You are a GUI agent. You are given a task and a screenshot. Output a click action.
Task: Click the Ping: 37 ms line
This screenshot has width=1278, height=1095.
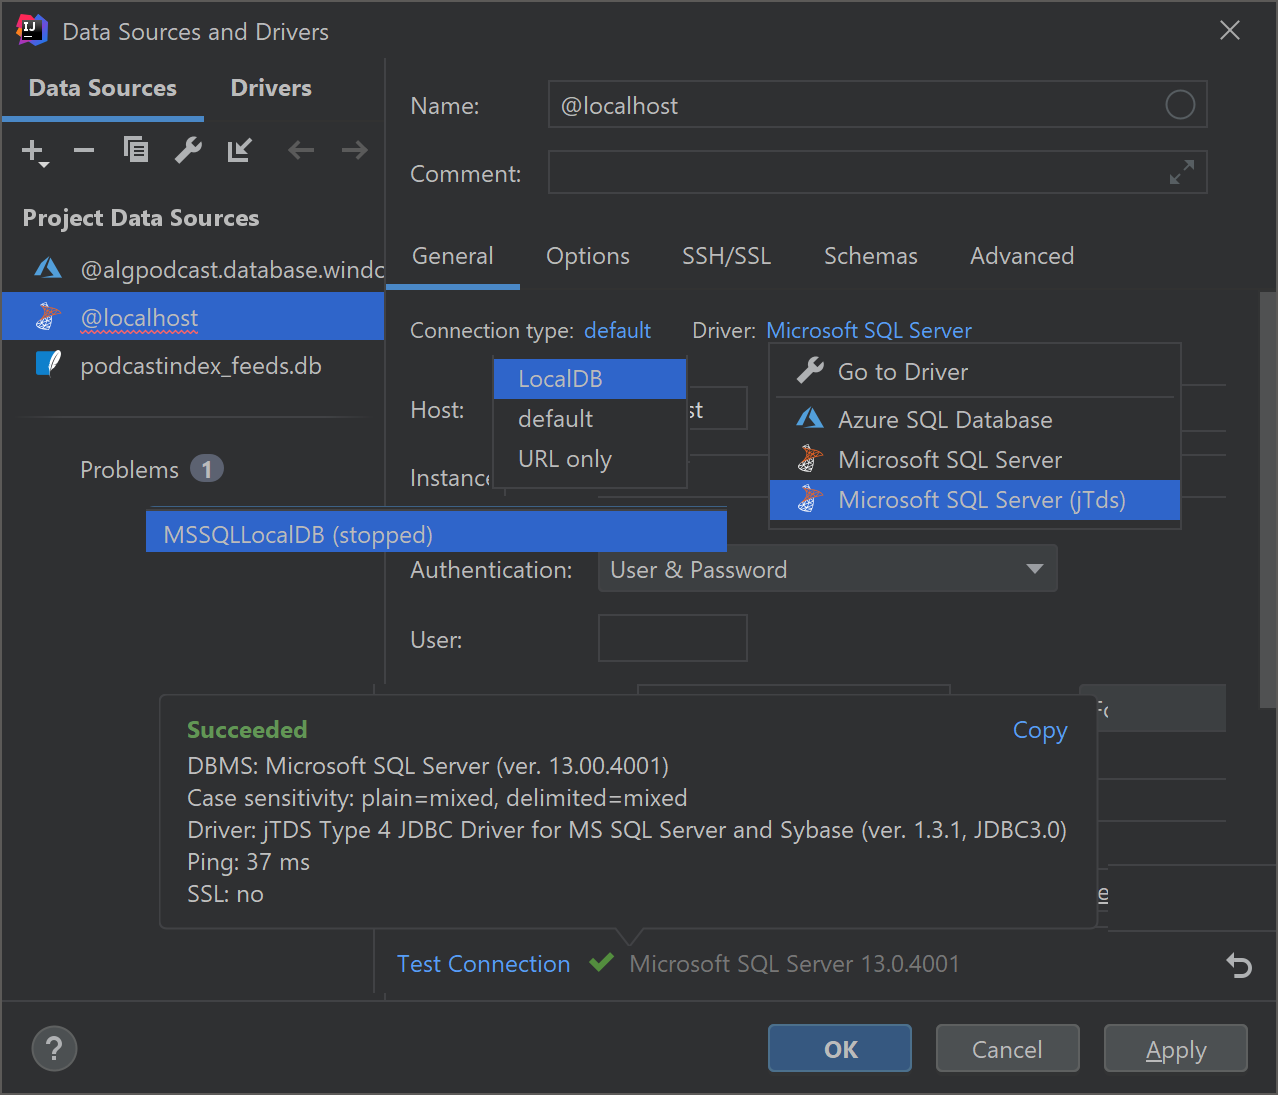(x=248, y=862)
